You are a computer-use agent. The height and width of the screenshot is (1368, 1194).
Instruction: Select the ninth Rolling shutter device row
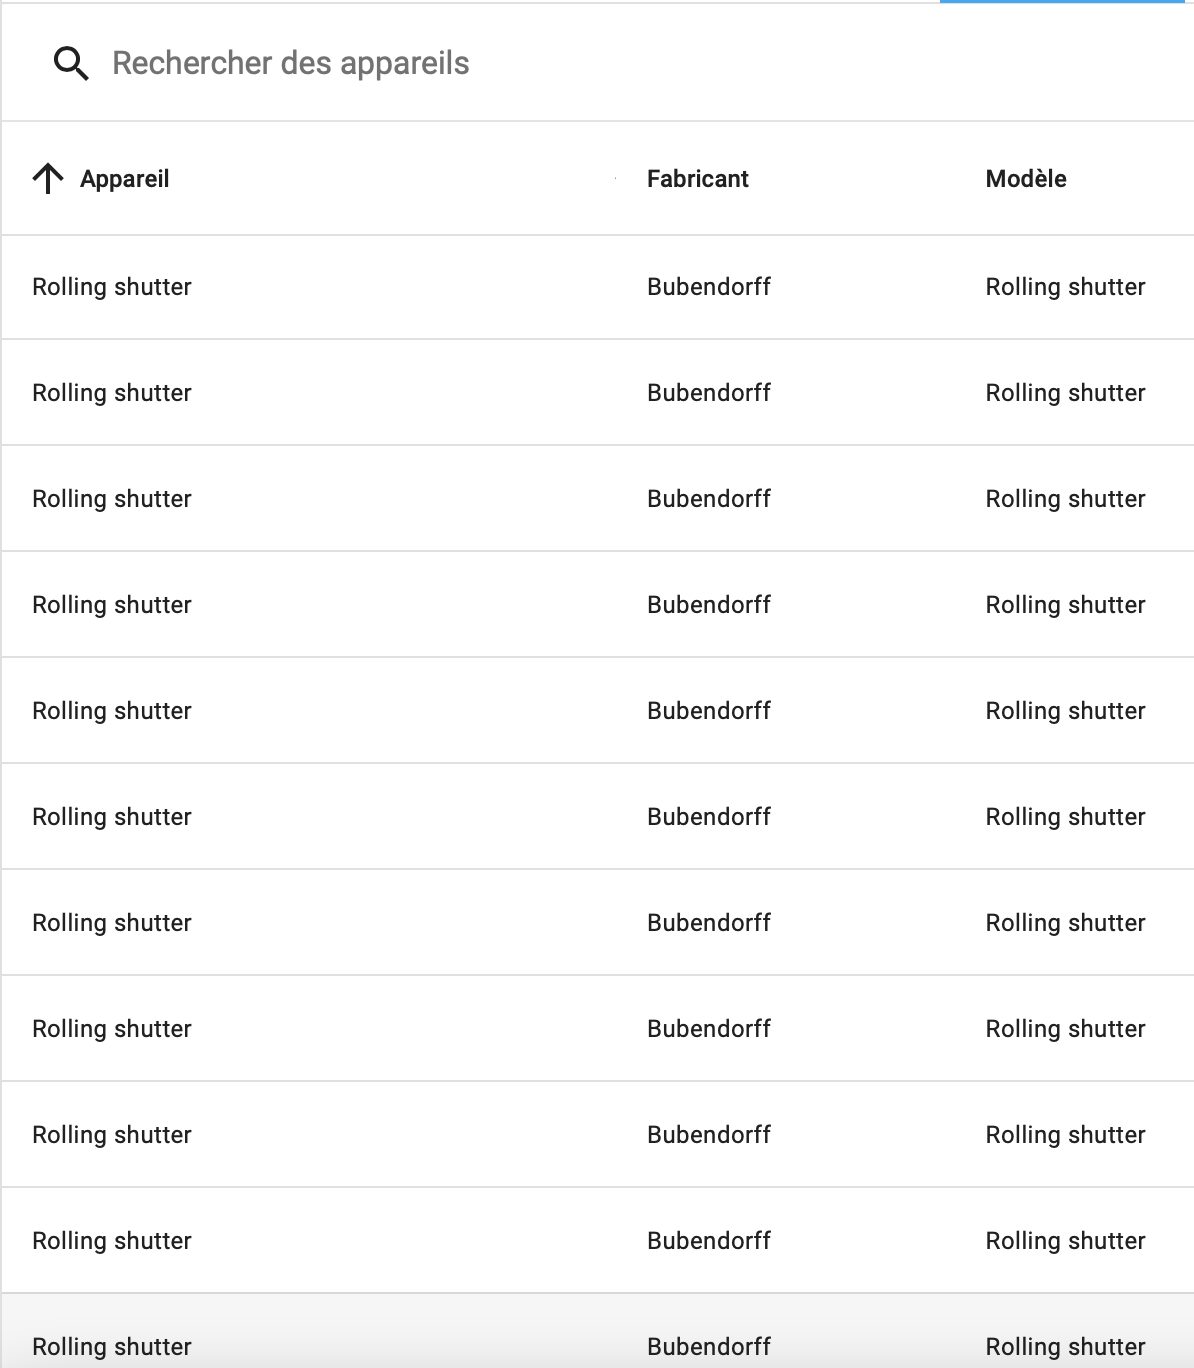pyautogui.click(x=112, y=1135)
